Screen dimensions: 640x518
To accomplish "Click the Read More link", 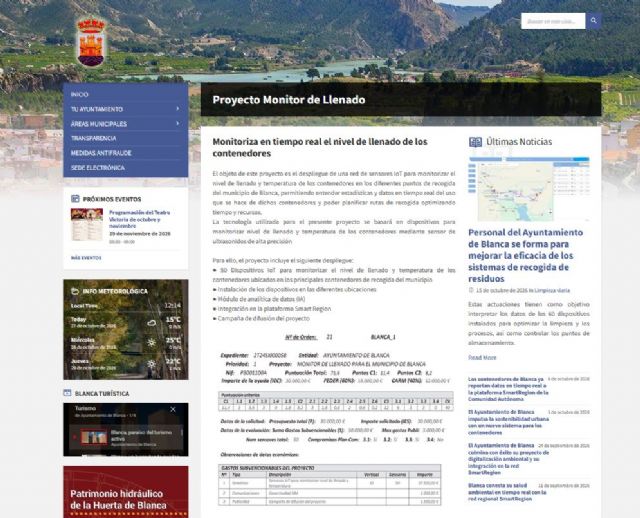I will coord(482,358).
